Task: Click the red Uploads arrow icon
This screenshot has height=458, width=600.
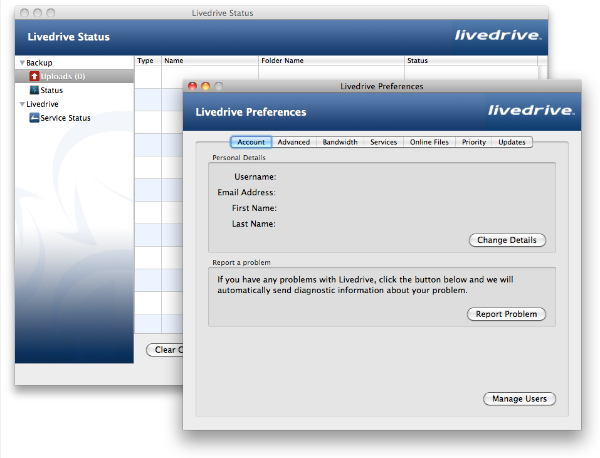Action: point(34,76)
